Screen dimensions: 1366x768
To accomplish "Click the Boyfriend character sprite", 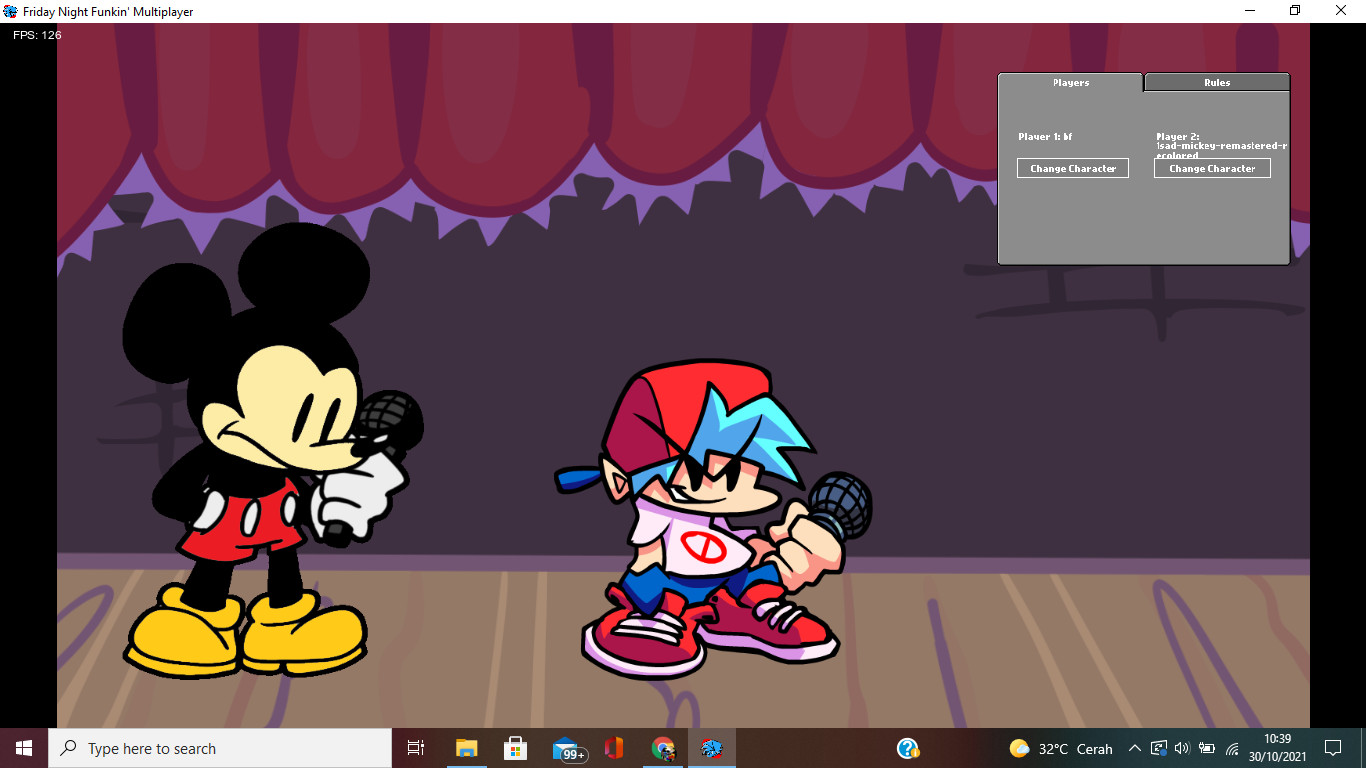I will [714, 520].
